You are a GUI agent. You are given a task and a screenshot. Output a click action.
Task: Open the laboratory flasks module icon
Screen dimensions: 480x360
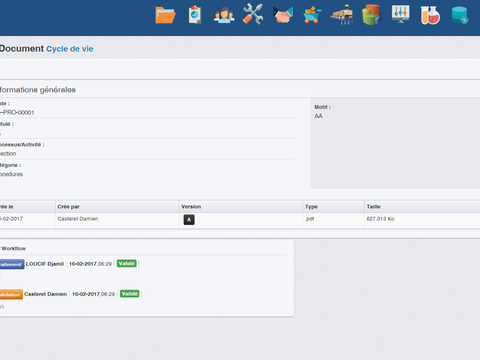(430, 15)
